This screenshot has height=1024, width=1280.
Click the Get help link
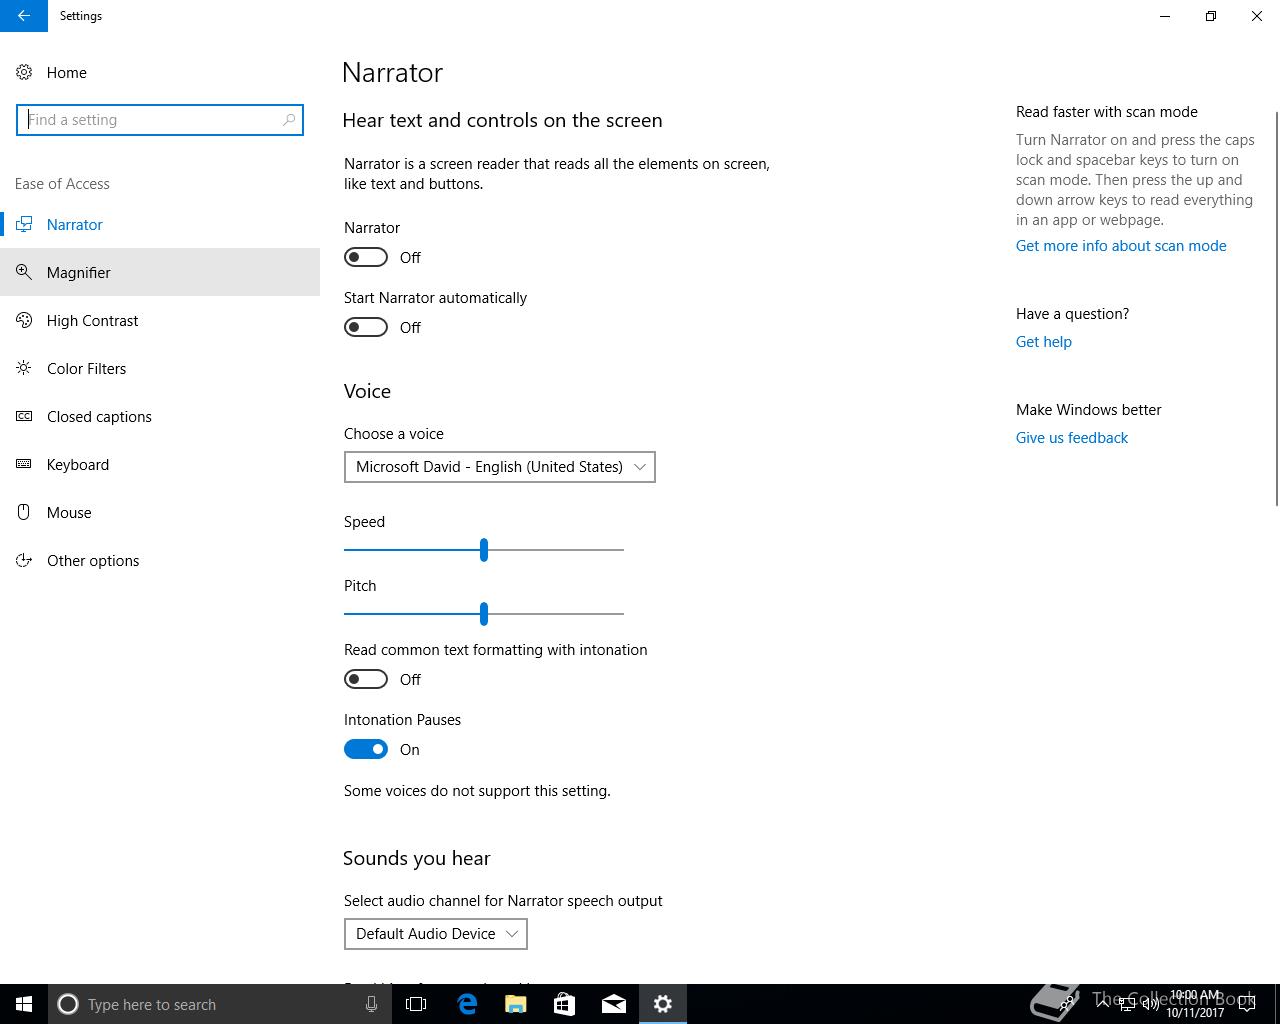click(x=1044, y=342)
